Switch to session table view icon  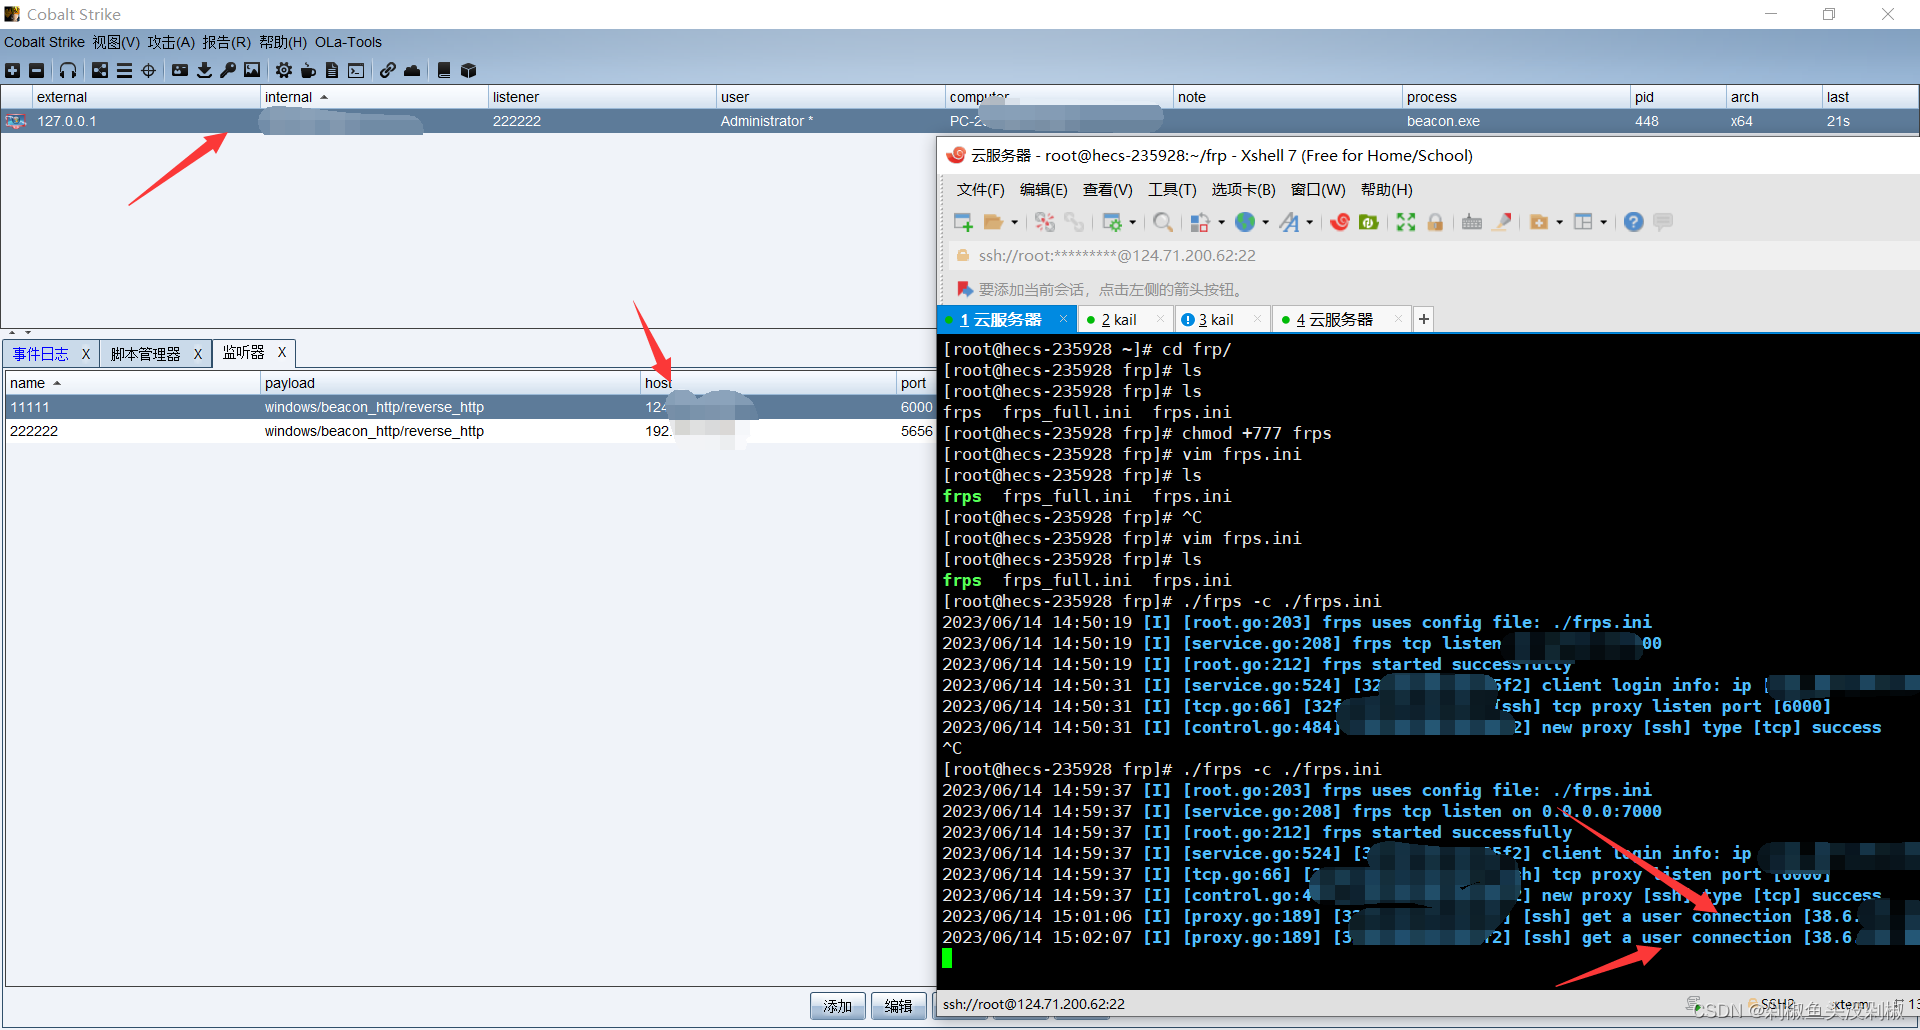pyautogui.click(x=124, y=70)
